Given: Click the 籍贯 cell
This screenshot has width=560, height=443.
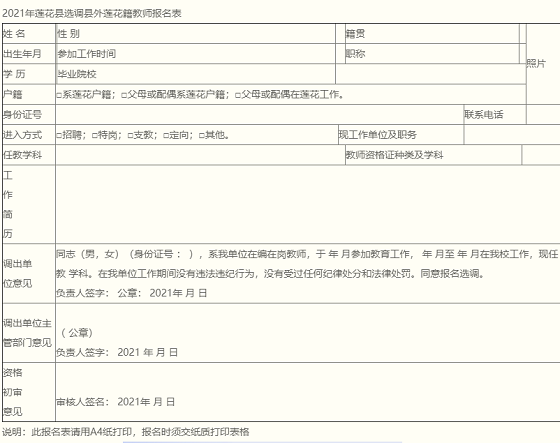Looking at the screenshot, I should click(432, 34).
